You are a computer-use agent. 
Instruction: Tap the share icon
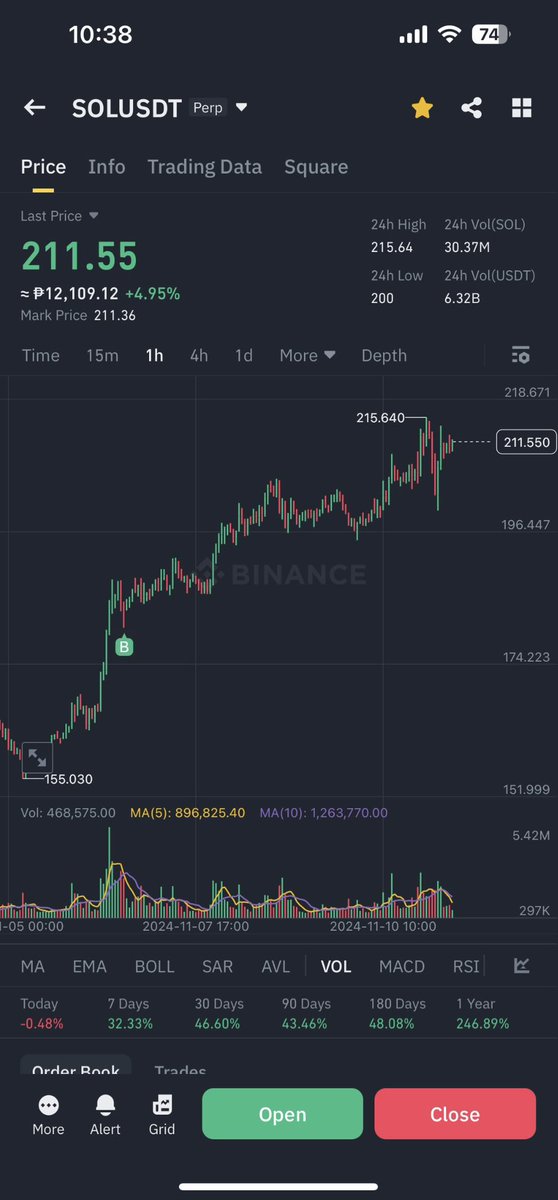coord(472,108)
